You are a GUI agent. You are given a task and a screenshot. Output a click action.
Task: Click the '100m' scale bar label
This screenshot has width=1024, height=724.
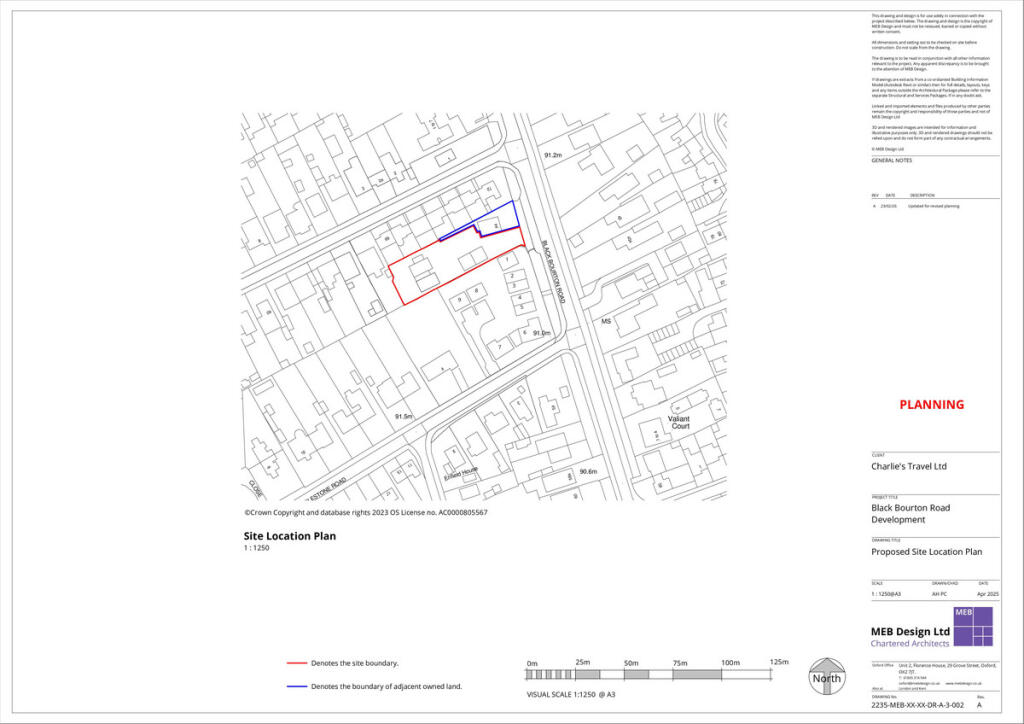point(730,663)
